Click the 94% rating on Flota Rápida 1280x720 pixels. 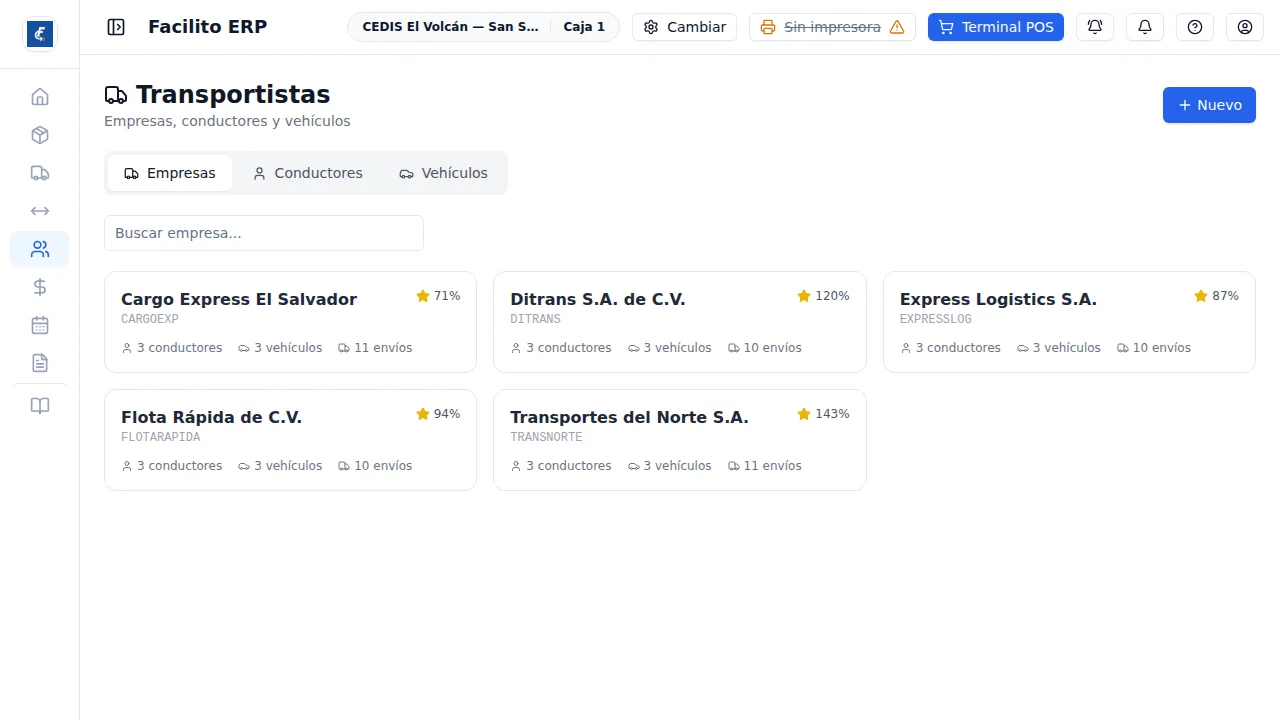pyautogui.click(x=438, y=414)
